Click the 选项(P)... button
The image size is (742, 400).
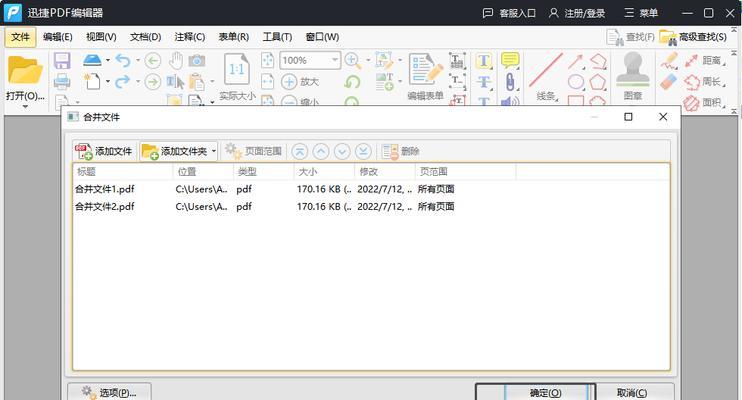click(x=109, y=392)
